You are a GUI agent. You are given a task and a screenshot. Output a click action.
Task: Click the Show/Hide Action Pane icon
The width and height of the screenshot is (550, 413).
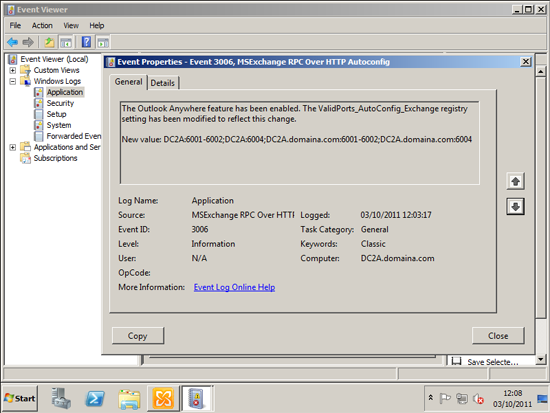[x=103, y=42]
